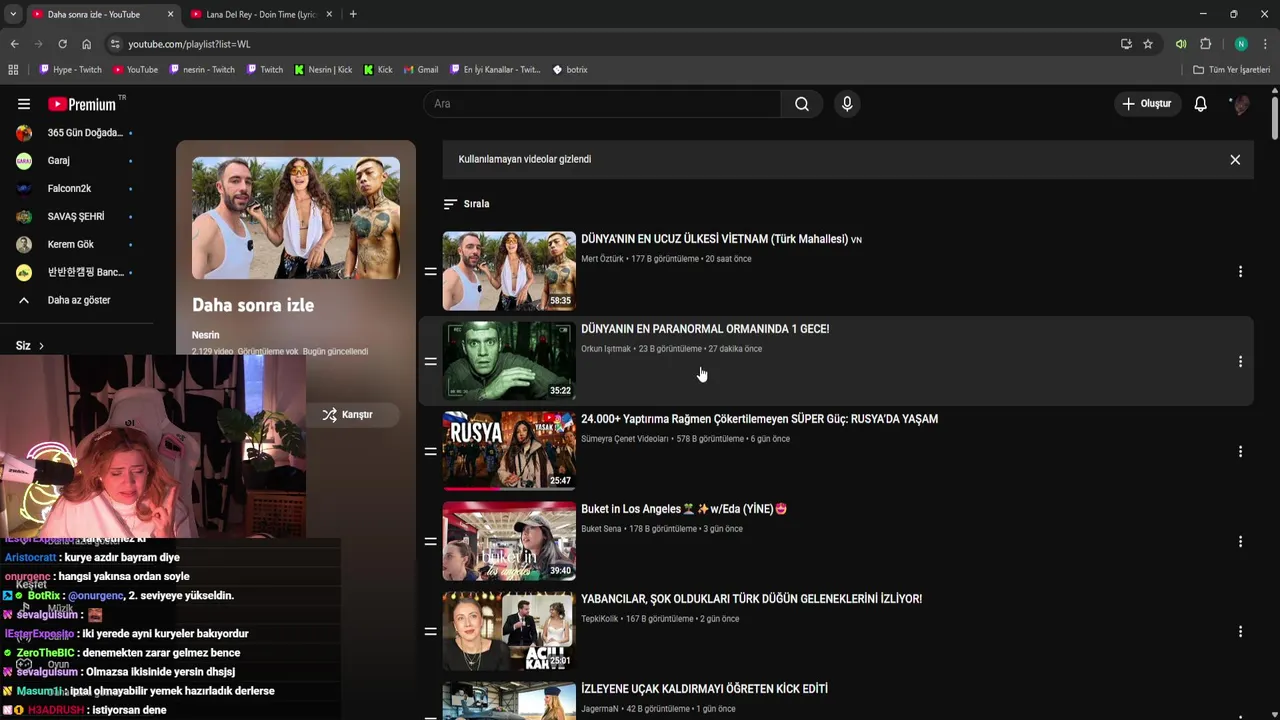Grab reorder handle of RUSYA'DA YAŞAM video
This screenshot has width=1280, height=720.
tap(430, 452)
